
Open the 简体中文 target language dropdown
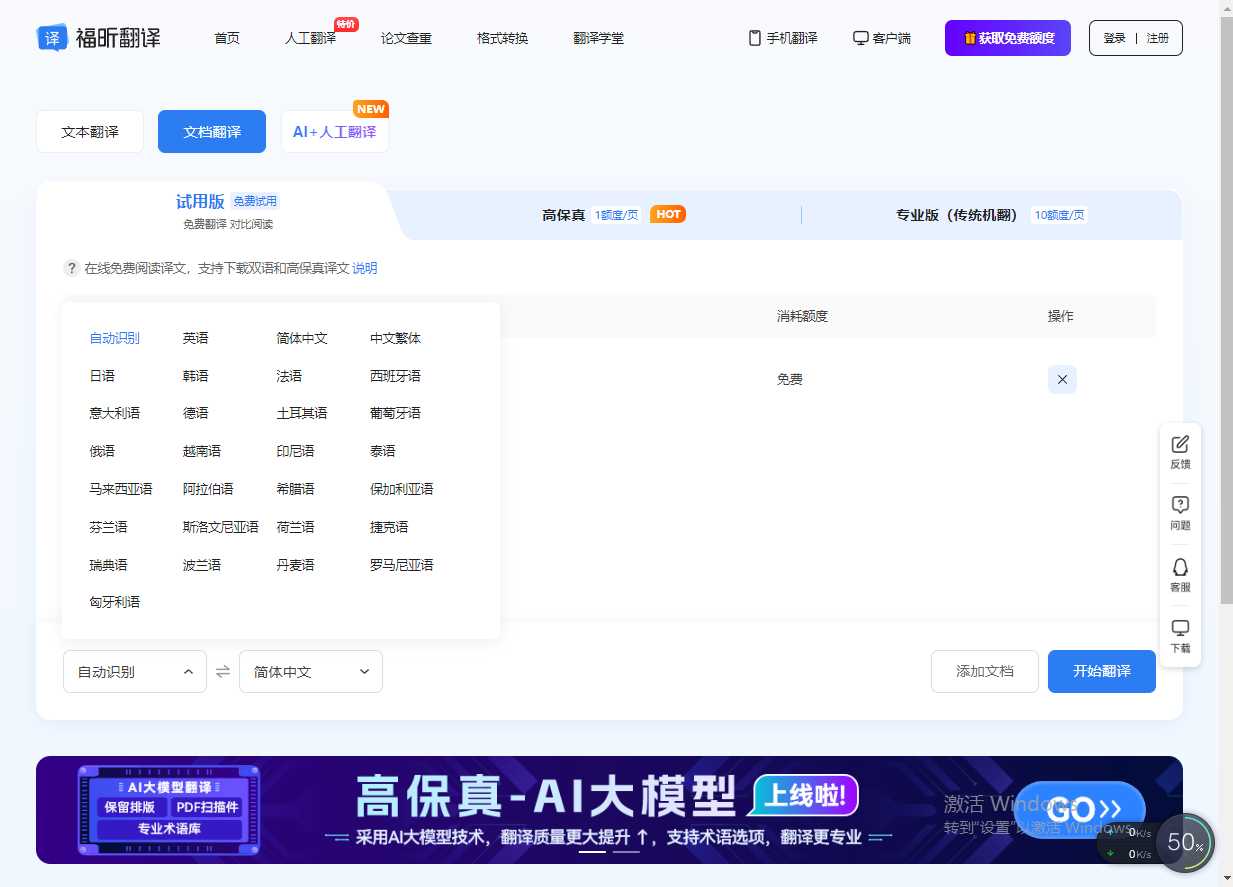[311, 671]
